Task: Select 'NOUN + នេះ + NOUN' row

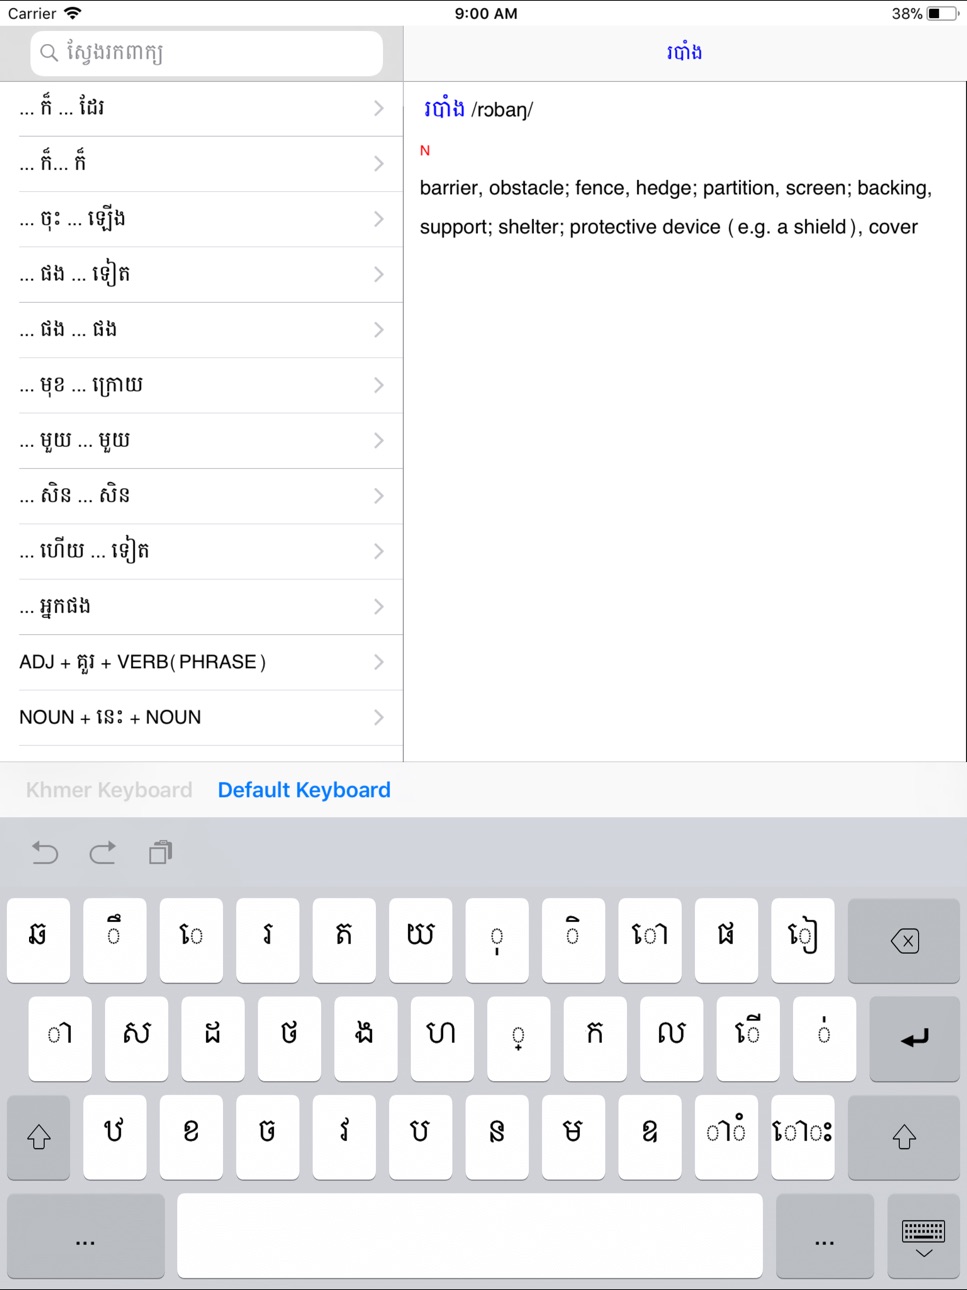Action: pyautogui.click(x=202, y=717)
